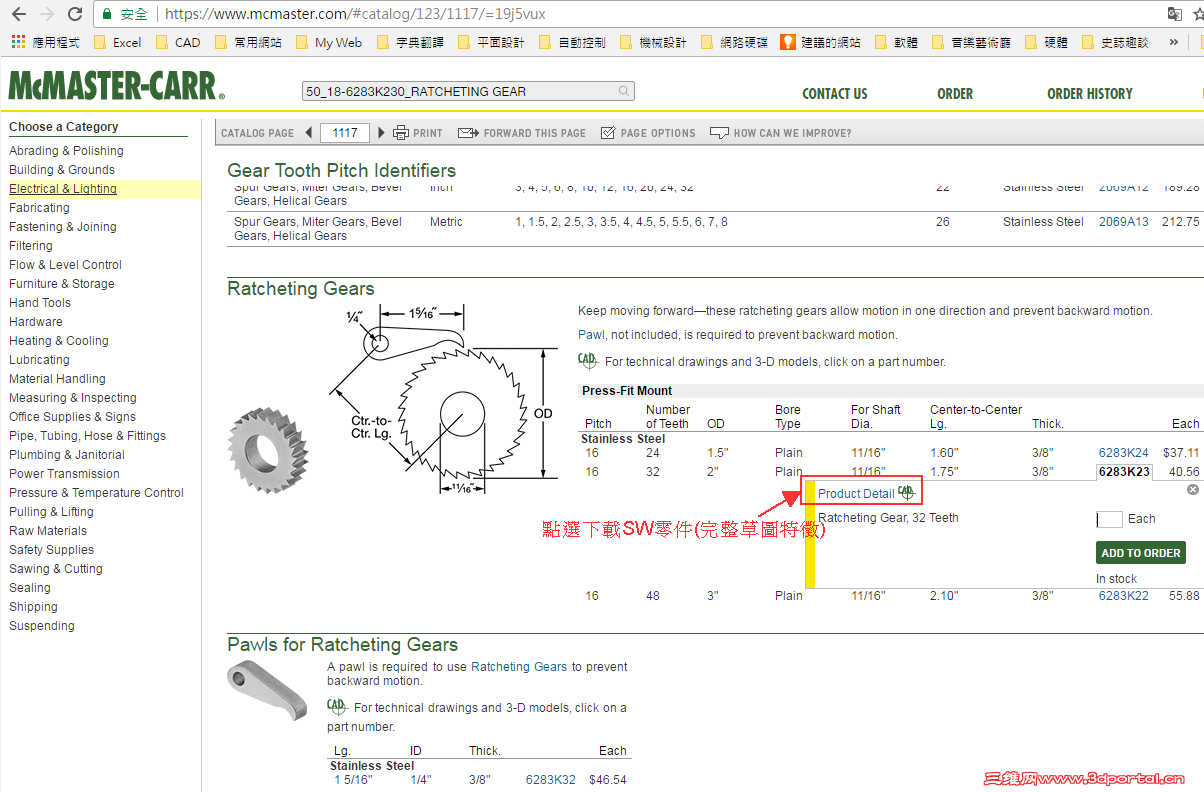Click CAD icon in Pawls description
The width and height of the screenshot is (1204, 792).
point(337,706)
